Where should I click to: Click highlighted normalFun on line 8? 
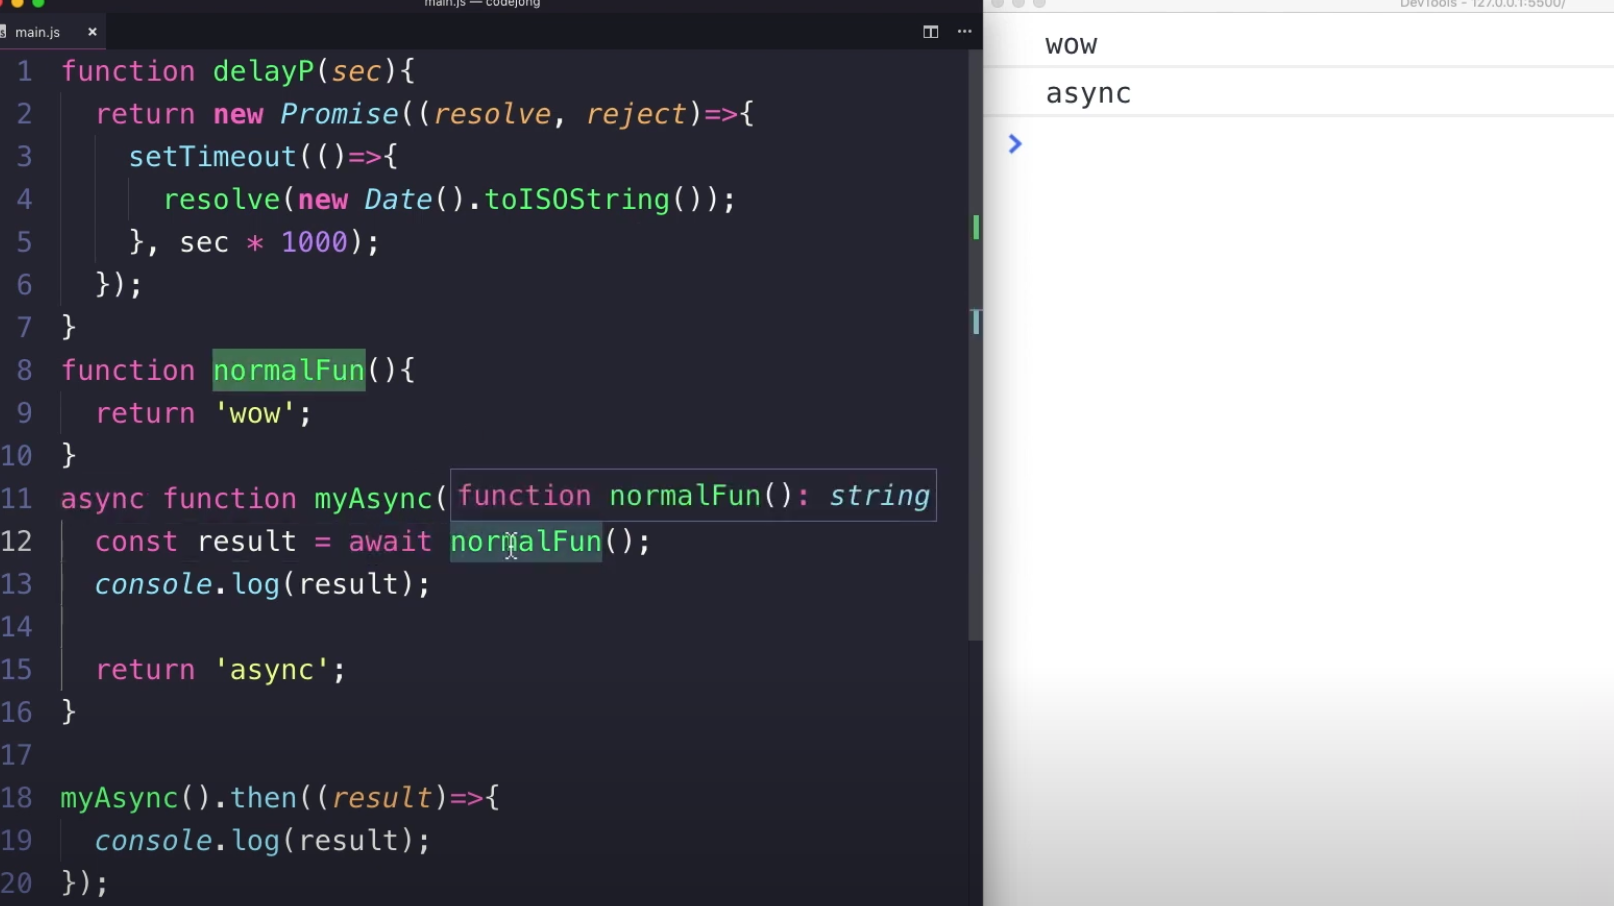tap(288, 371)
